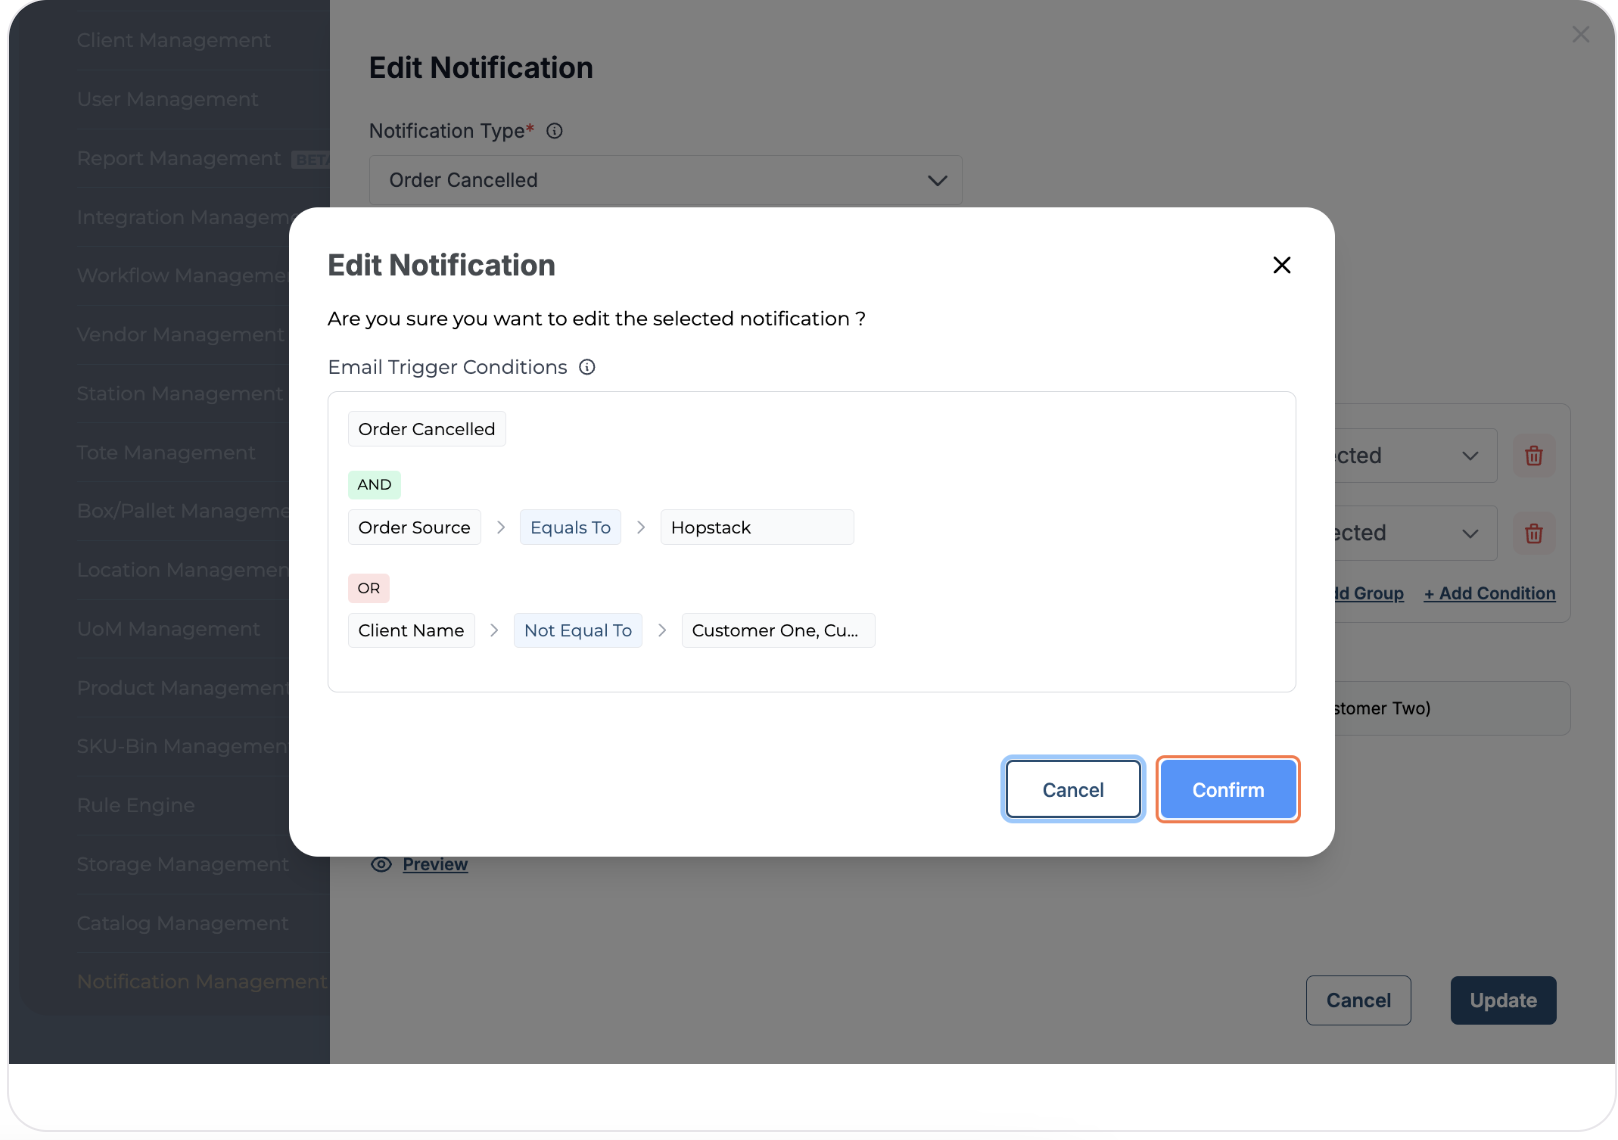Confirm the notification edit

pyautogui.click(x=1228, y=790)
